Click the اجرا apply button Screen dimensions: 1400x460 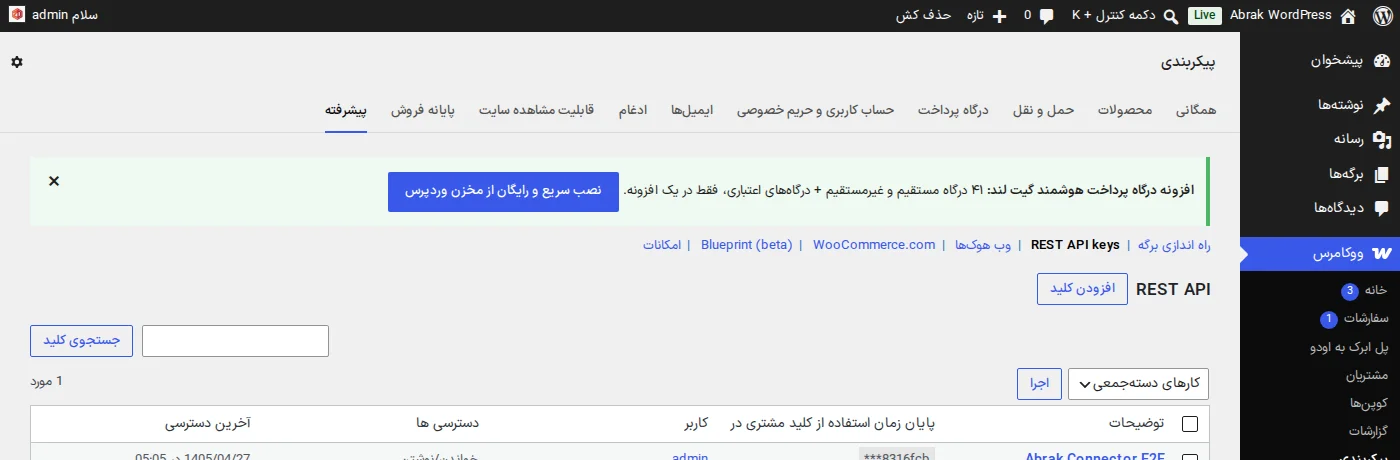click(x=1040, y=384)
